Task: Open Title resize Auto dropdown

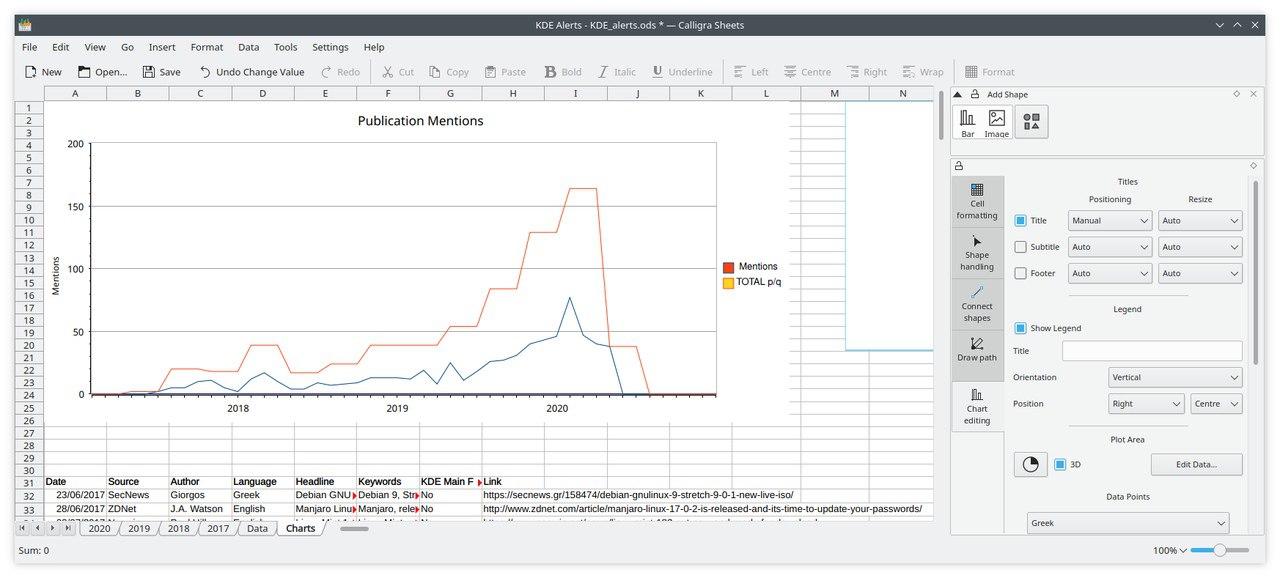Action: click(1200, 221)
